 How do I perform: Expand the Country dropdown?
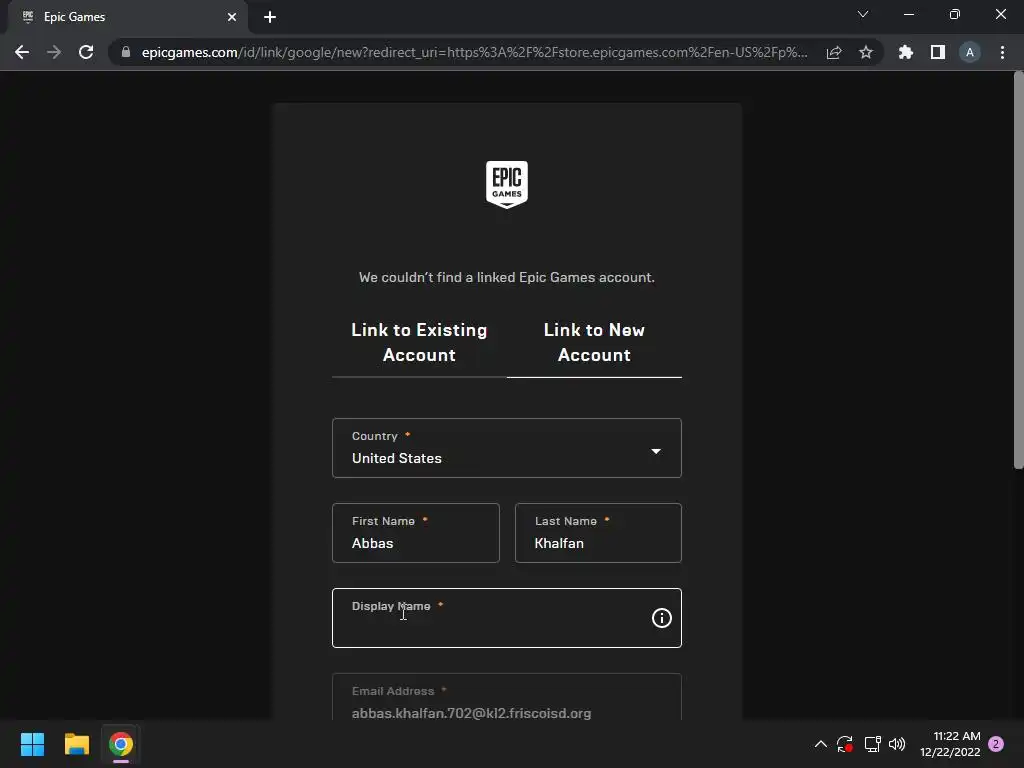(x=507, y=448)
